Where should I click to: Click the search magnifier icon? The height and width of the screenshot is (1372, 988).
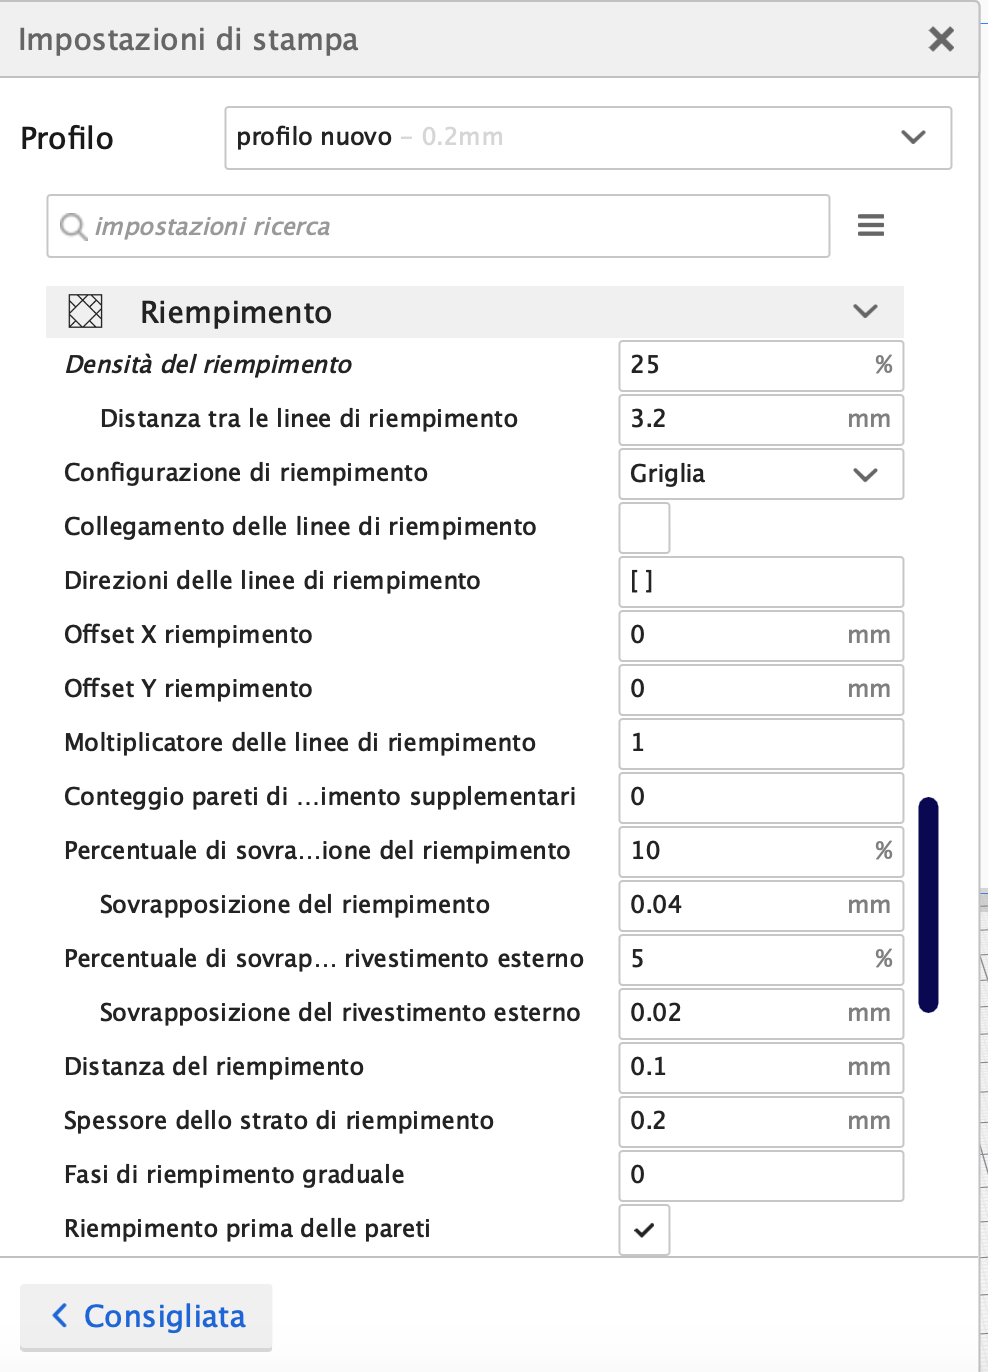(x=73, y=227)
